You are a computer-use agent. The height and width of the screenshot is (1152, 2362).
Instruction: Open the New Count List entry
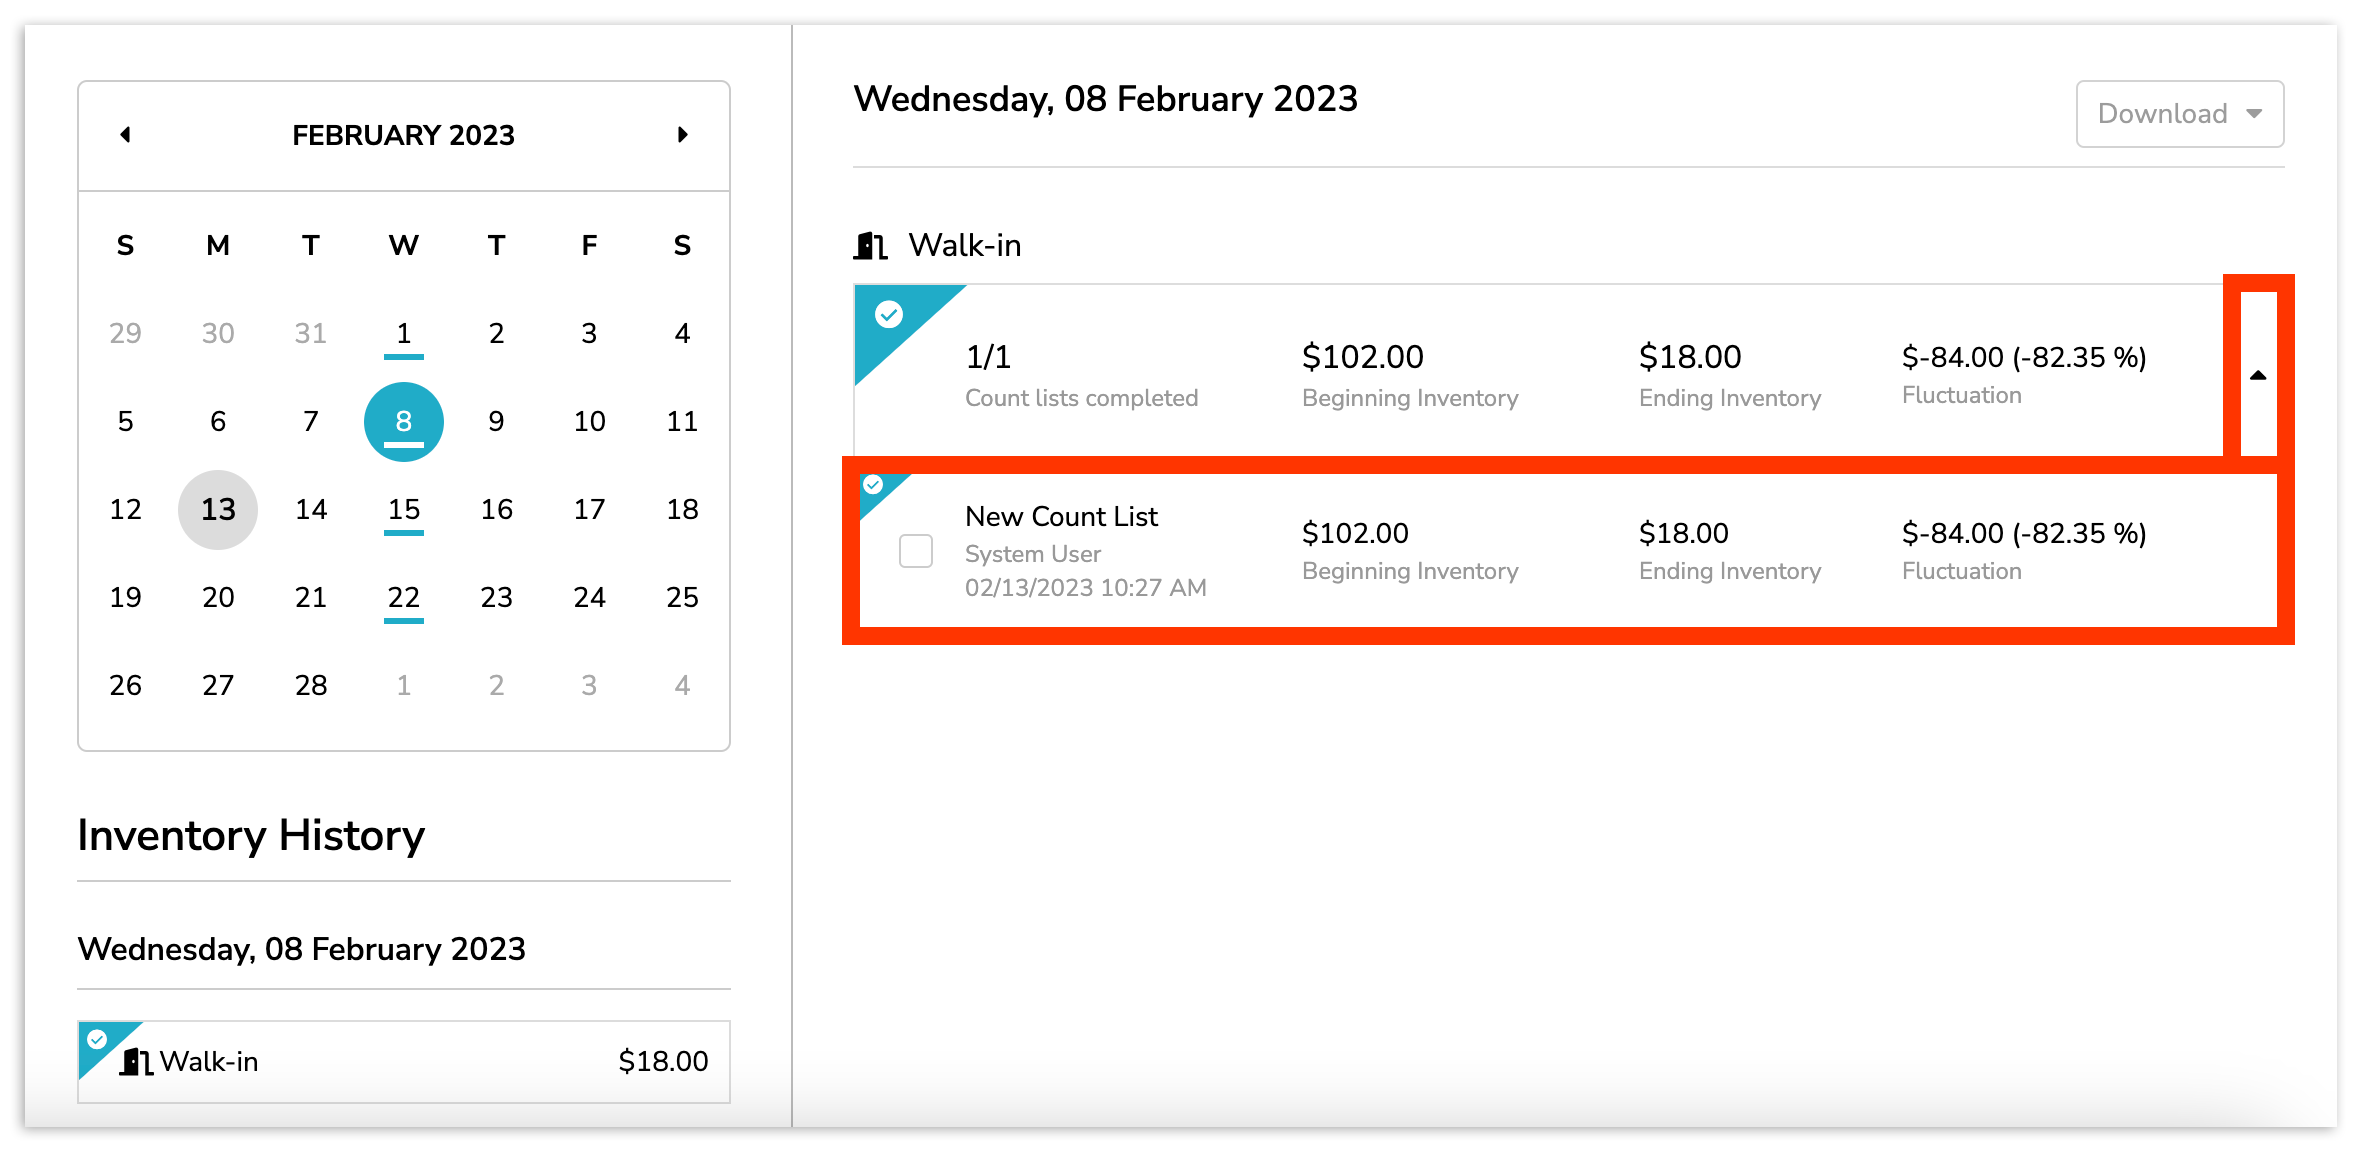[x=1061, y=516]
